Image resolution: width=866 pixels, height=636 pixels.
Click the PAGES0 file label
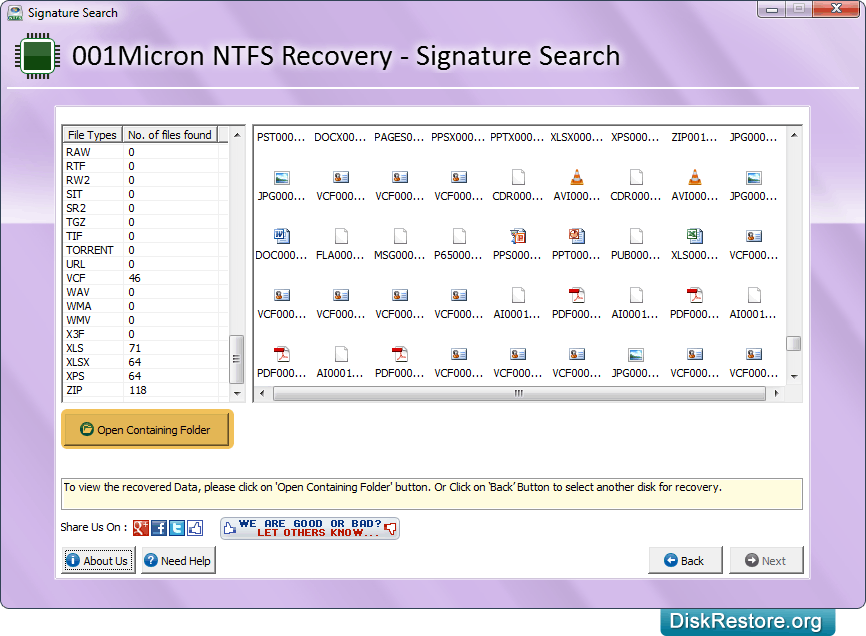(399, 137)
